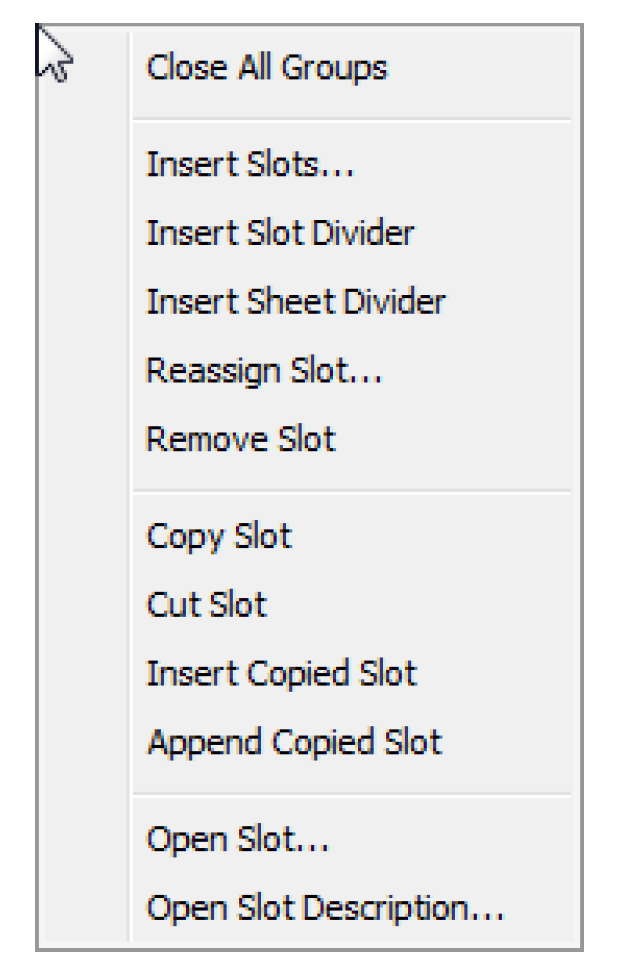The width and height of the screenshot is (621, 975).
Task: Select Copy Slot
Action: coord(309,537)
